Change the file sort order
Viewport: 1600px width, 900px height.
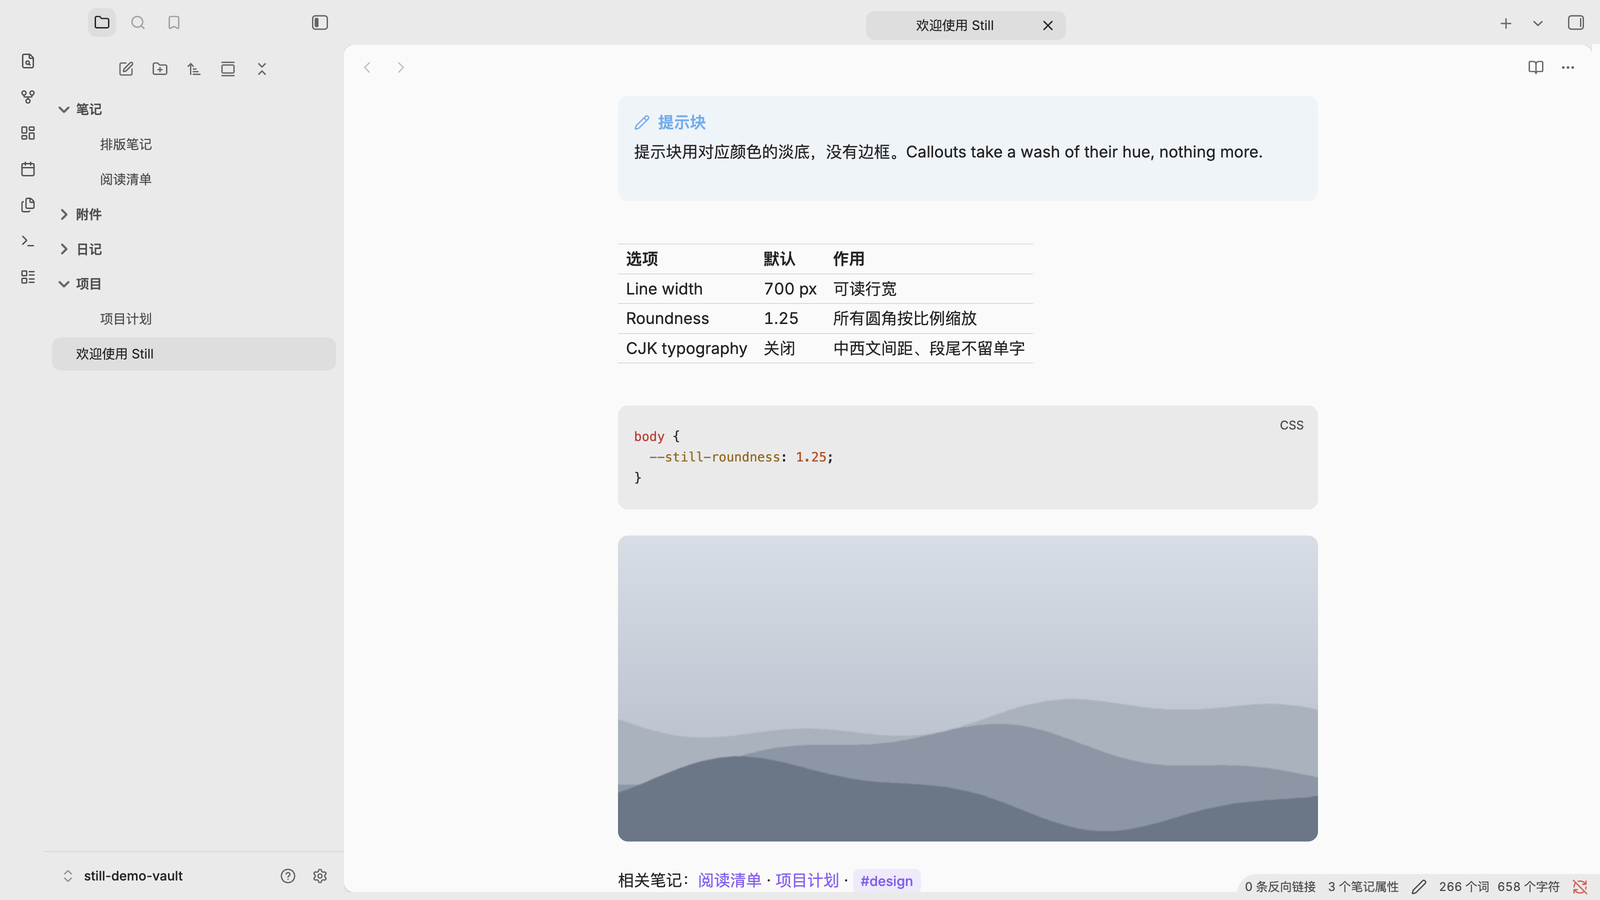(194, 69)
